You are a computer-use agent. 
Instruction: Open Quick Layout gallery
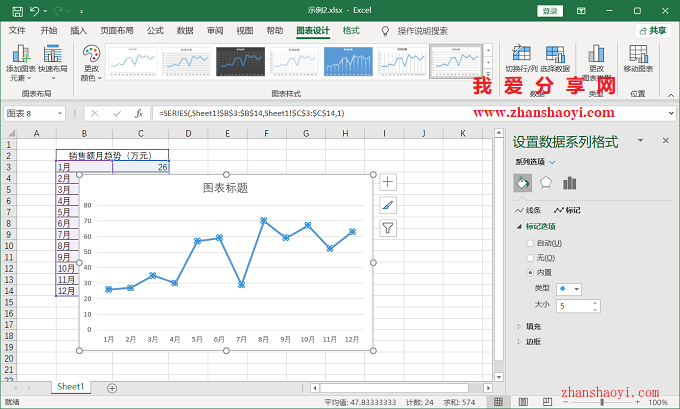53,63
